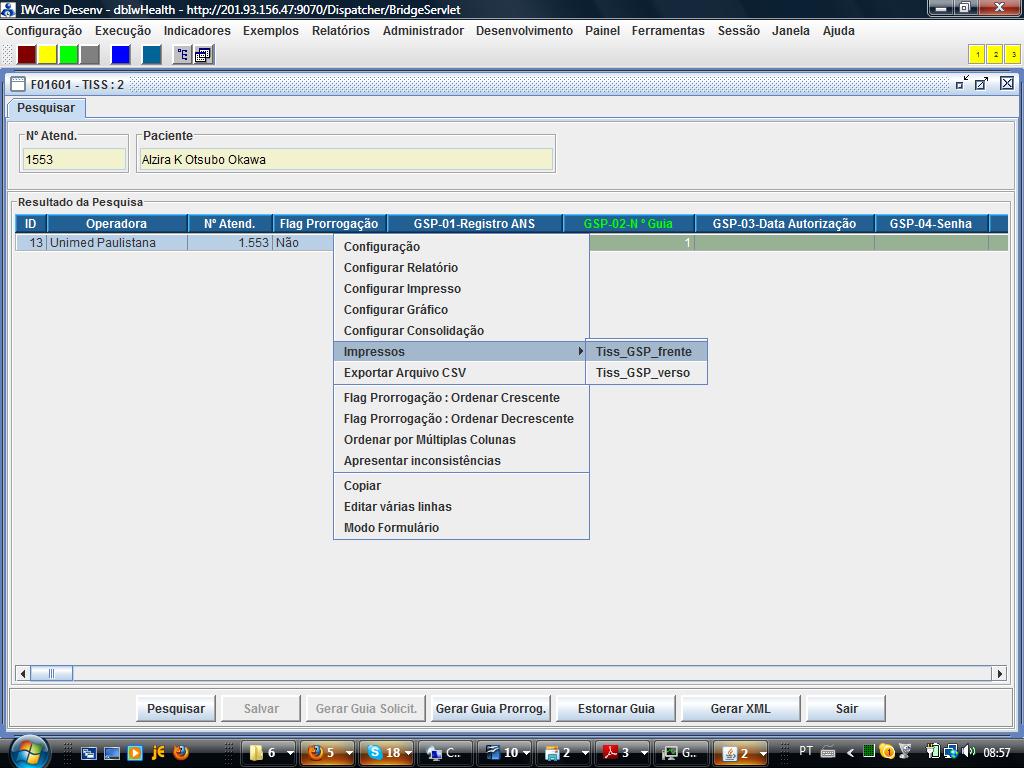Screen dimensions: 1024x768
Task: Open the Ferramentas menu
Action: coord(667,31)
